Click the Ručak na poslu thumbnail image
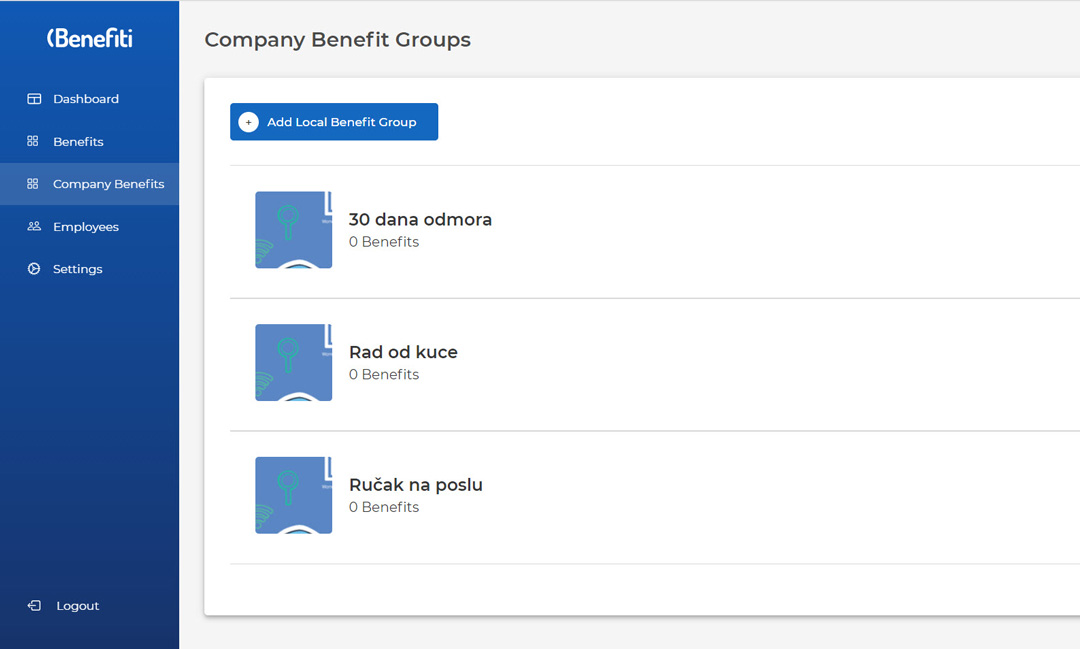The height and width of the screenshot is (649, 1080). pyautogui.click(x=293, y=495)
